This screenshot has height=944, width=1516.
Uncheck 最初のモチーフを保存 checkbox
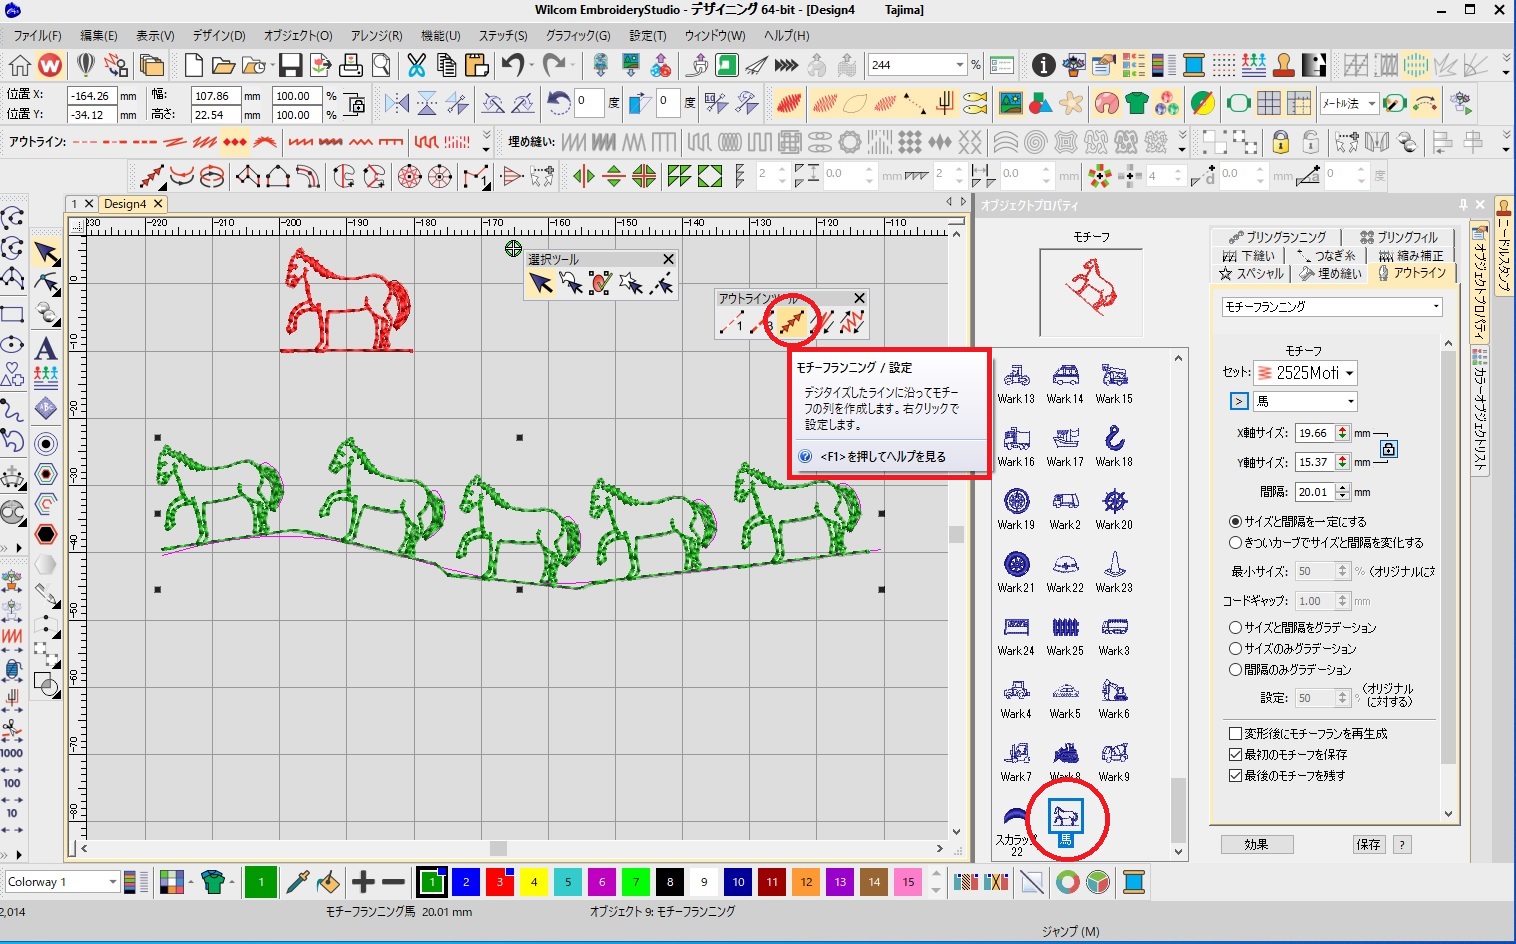coord(1235,754)
